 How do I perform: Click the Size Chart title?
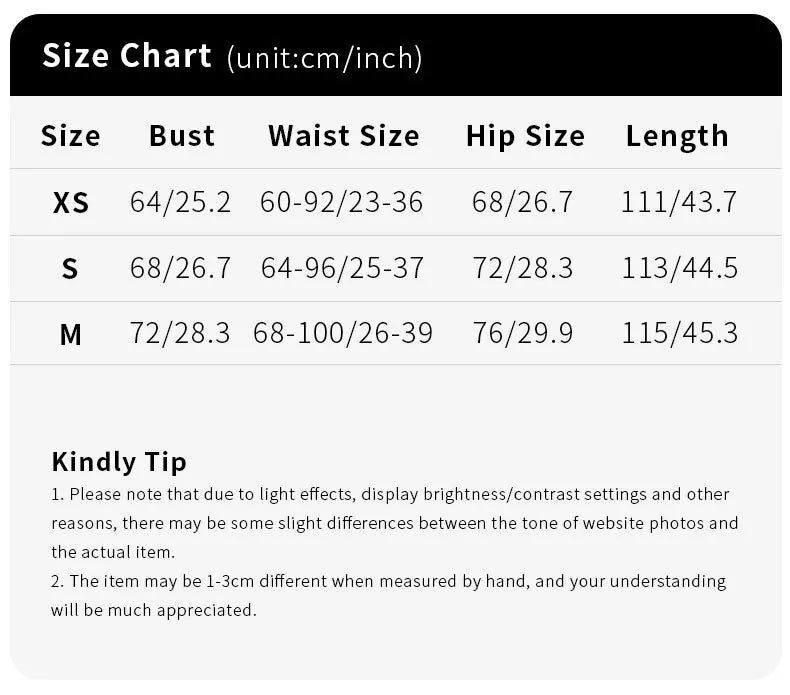coord(127,56)
